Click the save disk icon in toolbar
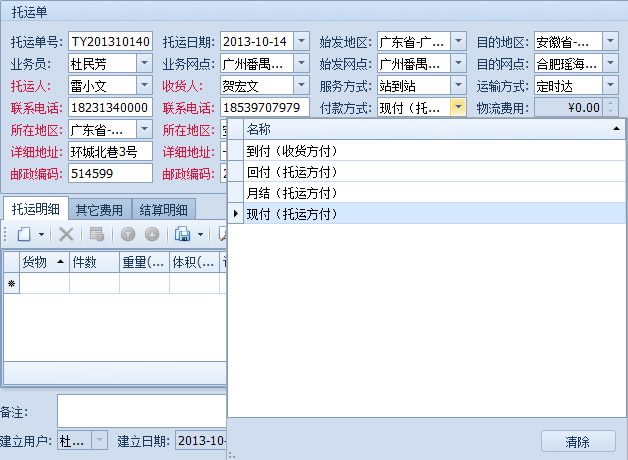The image size is (628, 460). (x=182, y=234)
